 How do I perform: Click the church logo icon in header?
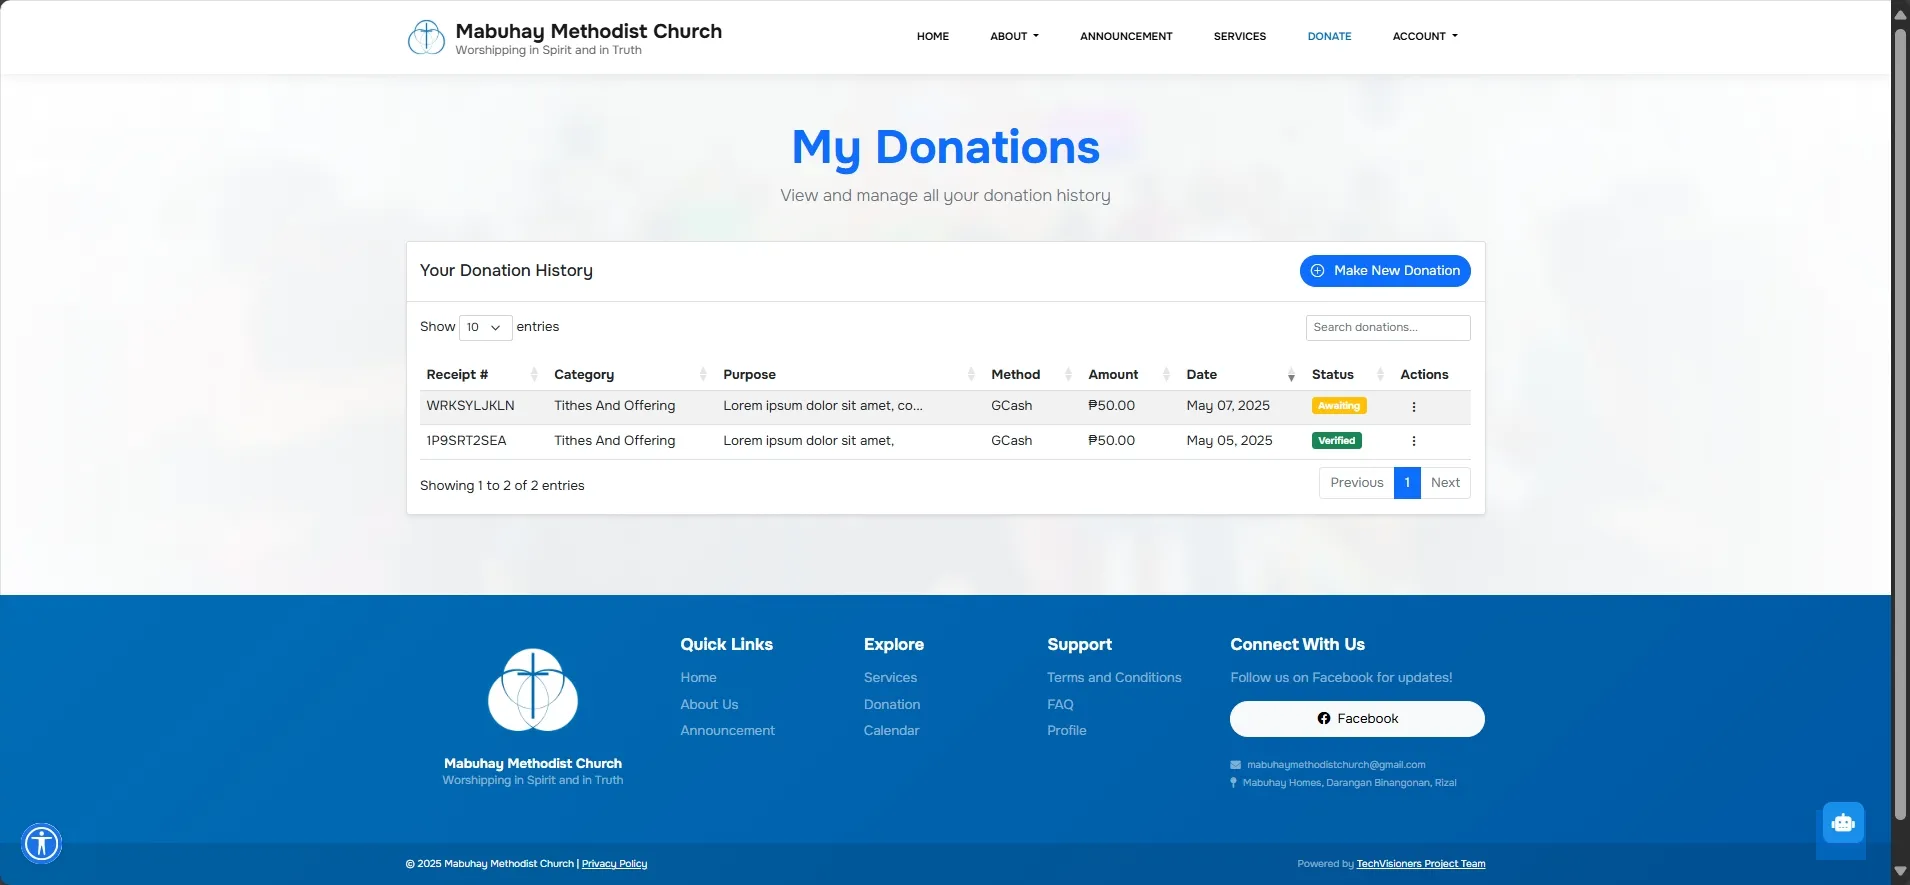[x=426, y=37]
